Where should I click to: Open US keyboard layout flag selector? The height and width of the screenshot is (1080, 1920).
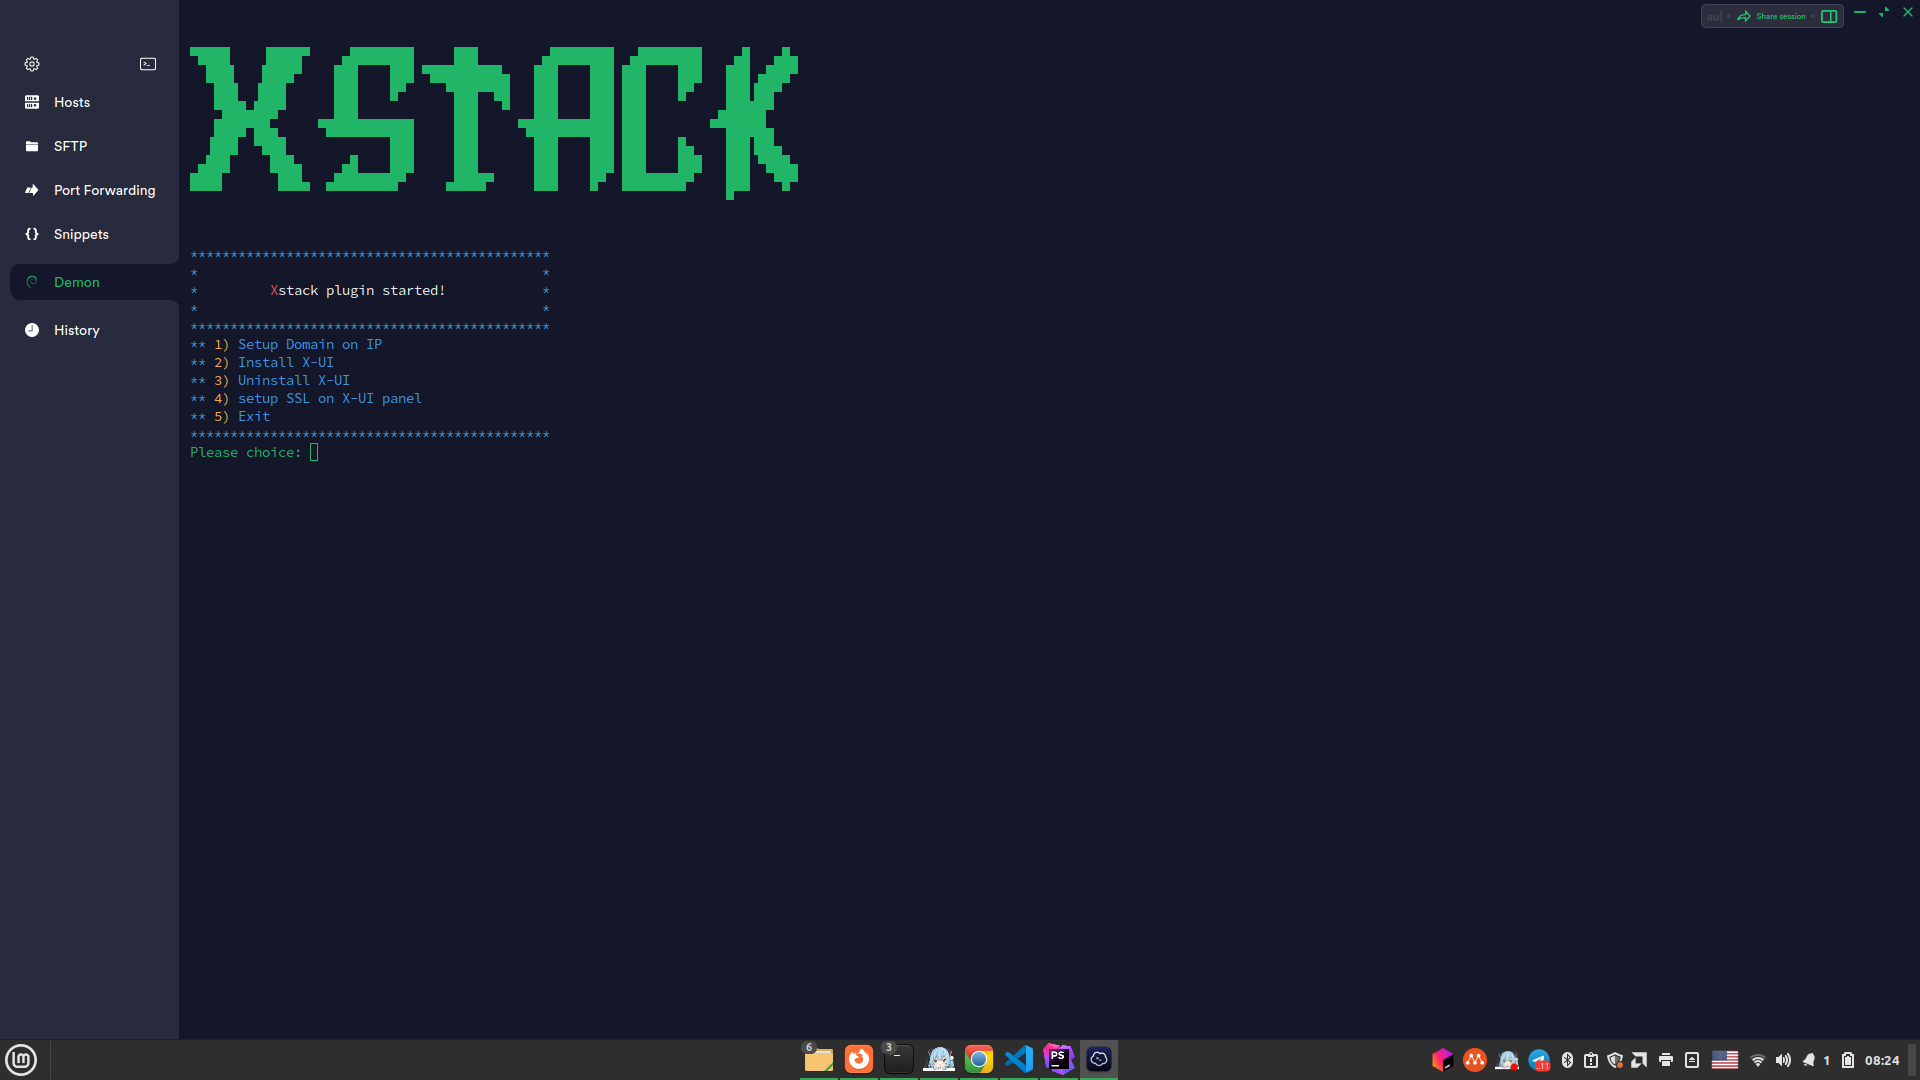click(x=1725, y=1060)
